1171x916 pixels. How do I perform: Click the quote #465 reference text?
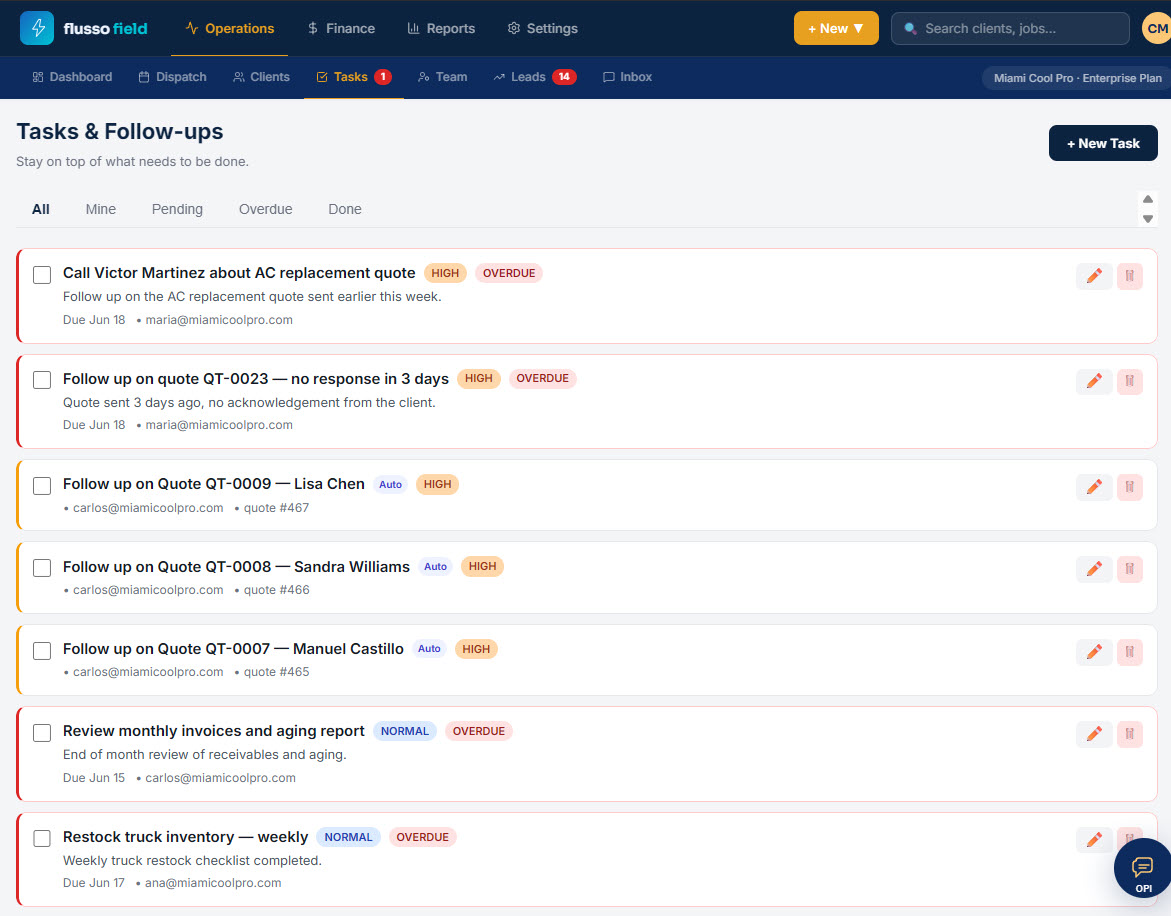276,672
